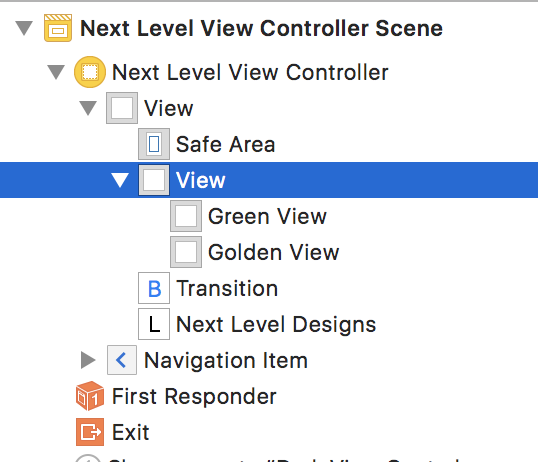The width and height of the screenshot is (538, 462).
Task: Expand the Navigation Item row
Action: [88, 360]
